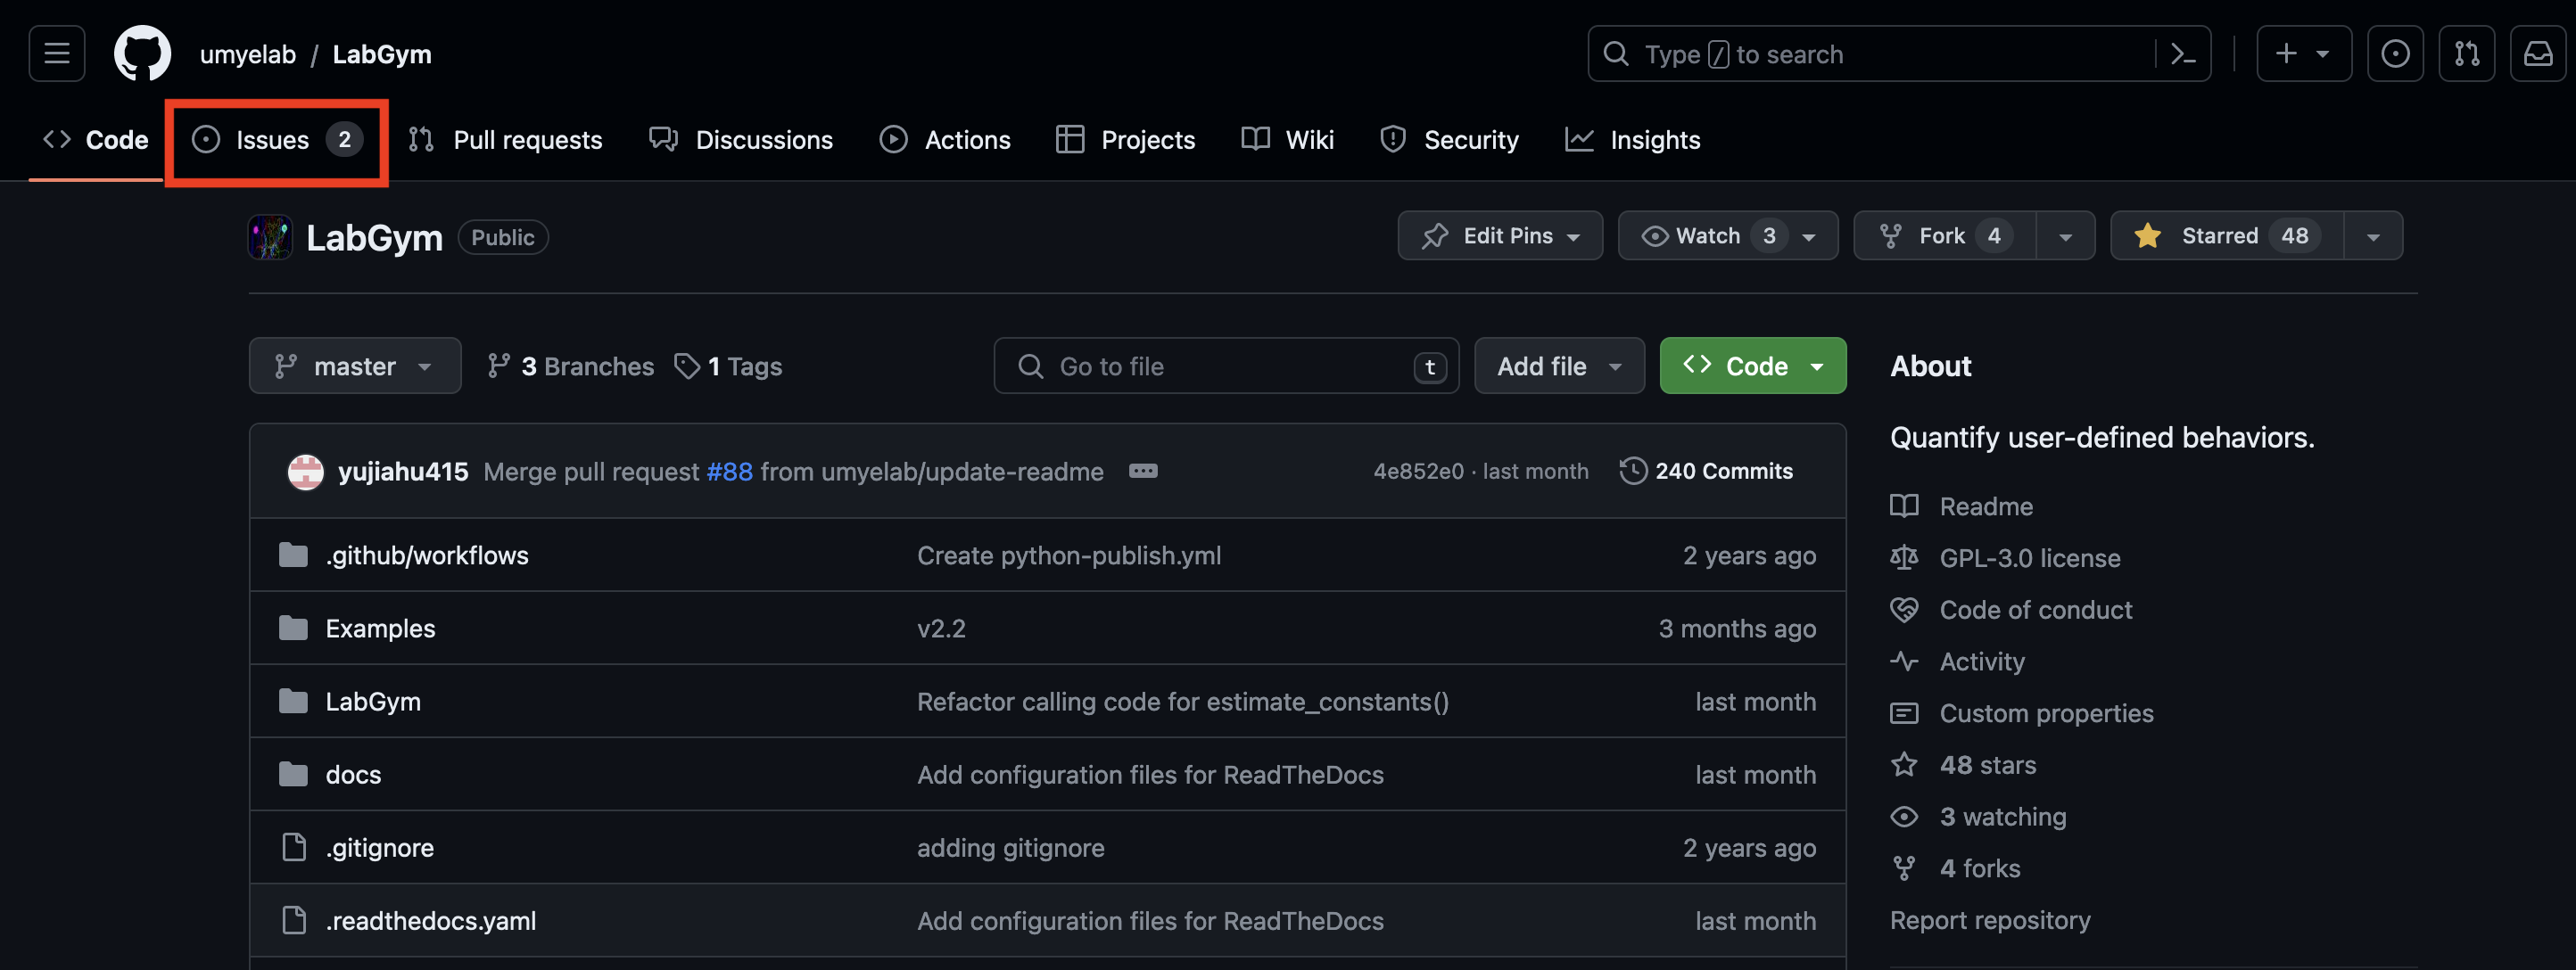The image size is (2576, 970).
Task: Toggle the Starred button to unstar
Action: click(x=2226, y=235)
